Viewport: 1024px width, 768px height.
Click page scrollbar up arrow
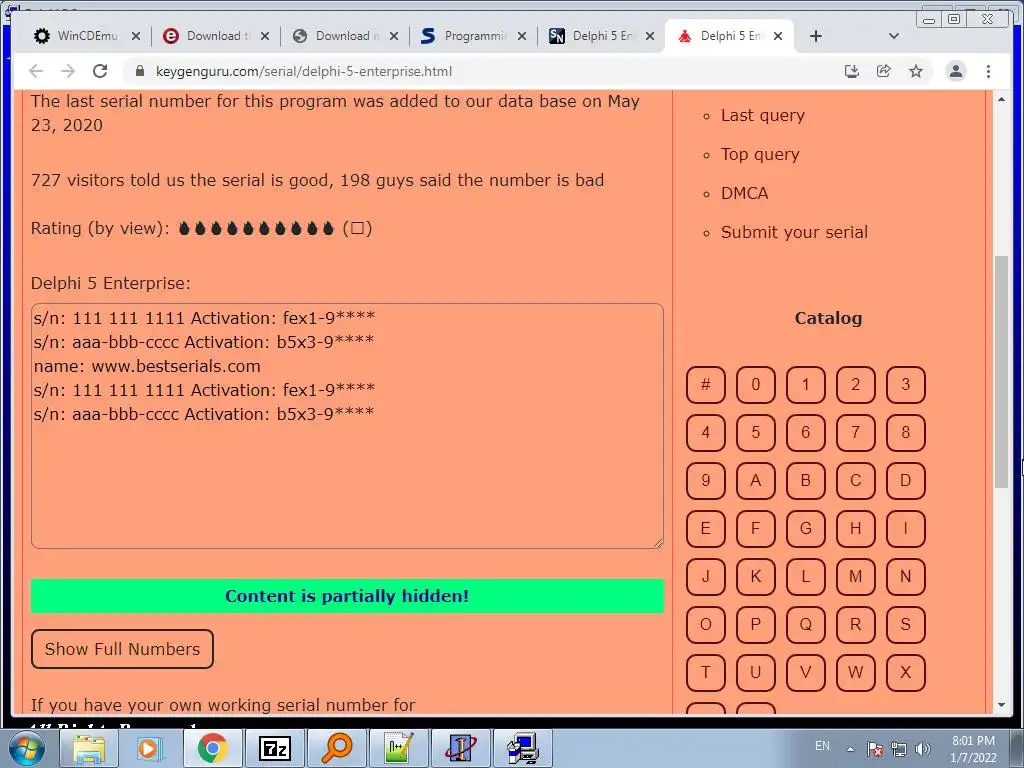pos(1002,99)
